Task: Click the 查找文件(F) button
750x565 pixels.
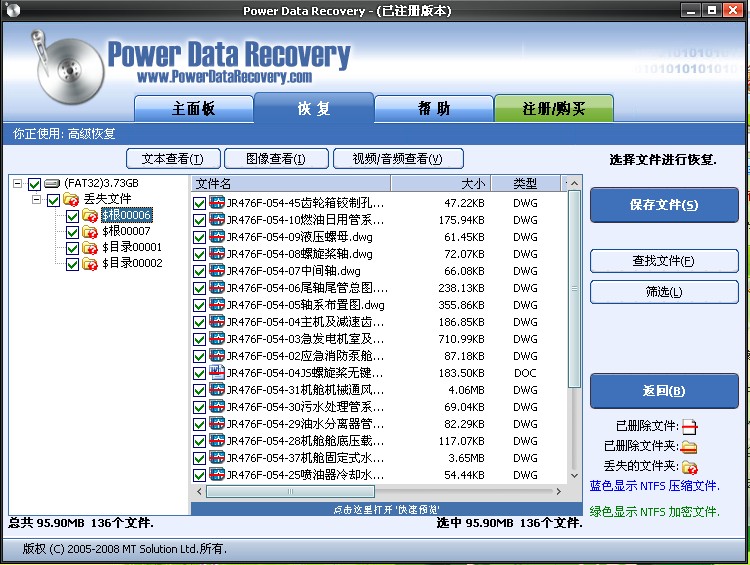Action: pyautogui.click(x=664, y=261)
